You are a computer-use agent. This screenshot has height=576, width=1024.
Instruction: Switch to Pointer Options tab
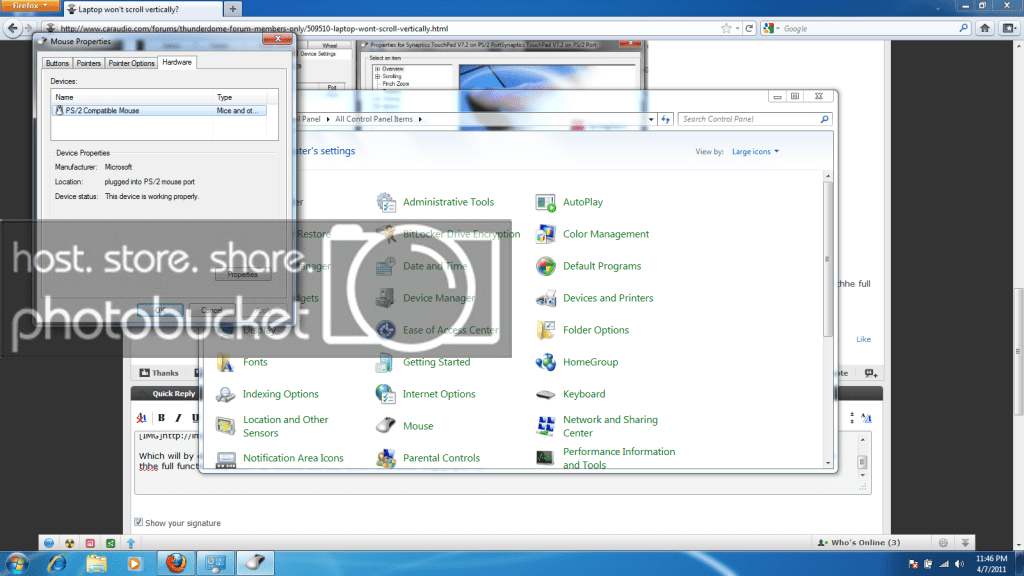click(x=131, y=63)
